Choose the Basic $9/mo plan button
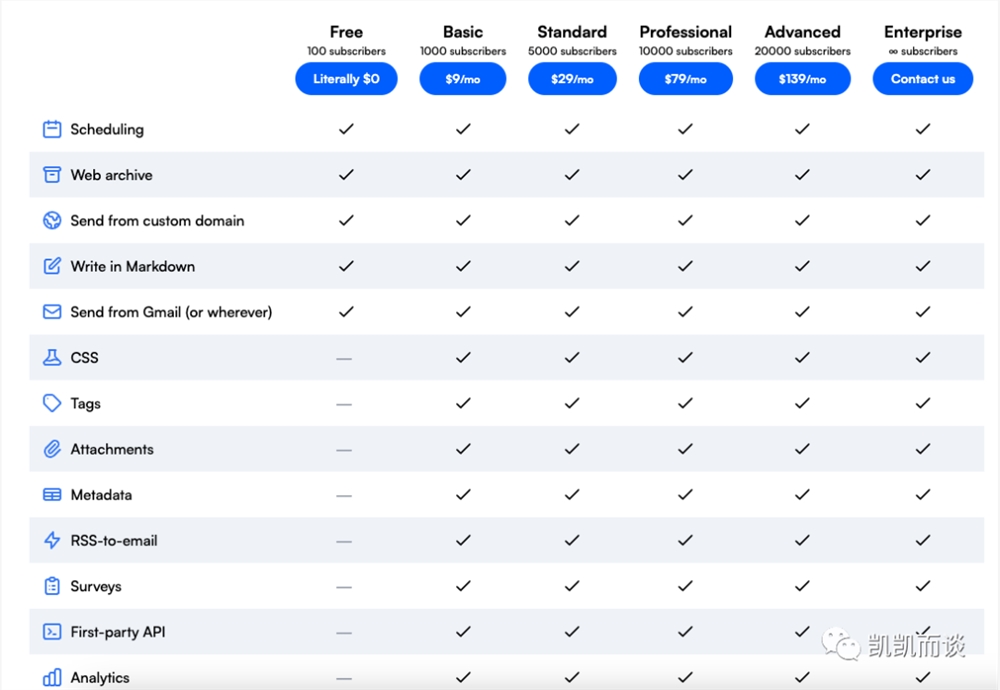This screenshot has height=690, width=1000. [x=463, y=78]
